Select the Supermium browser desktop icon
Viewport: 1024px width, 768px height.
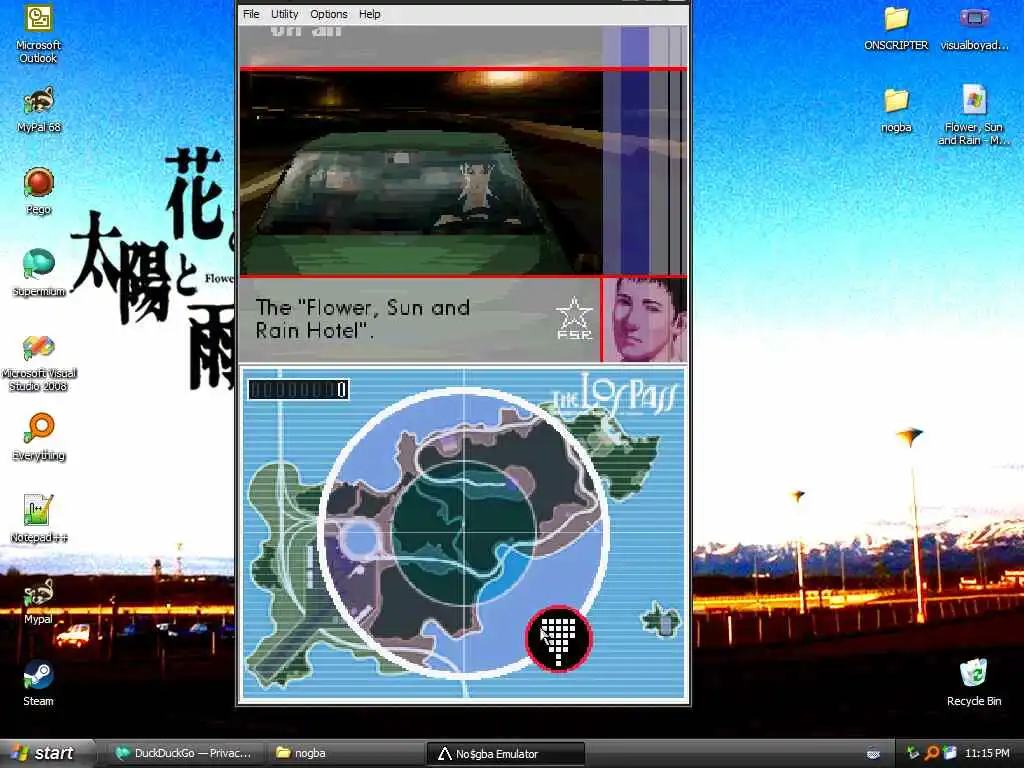pos(38,273)
